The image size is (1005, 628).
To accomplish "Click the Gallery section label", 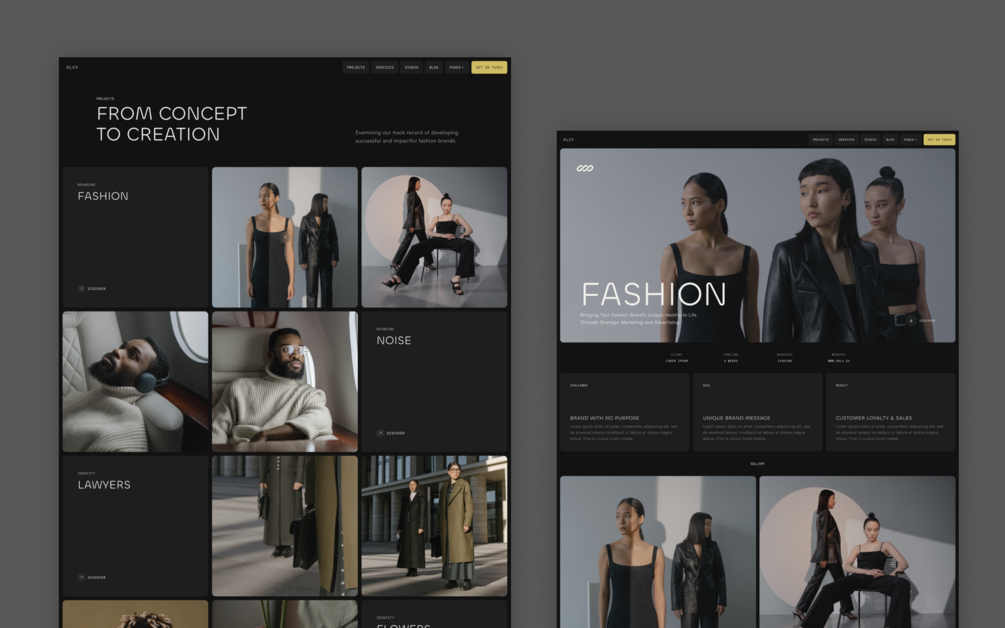I will (x=758, y=463).
